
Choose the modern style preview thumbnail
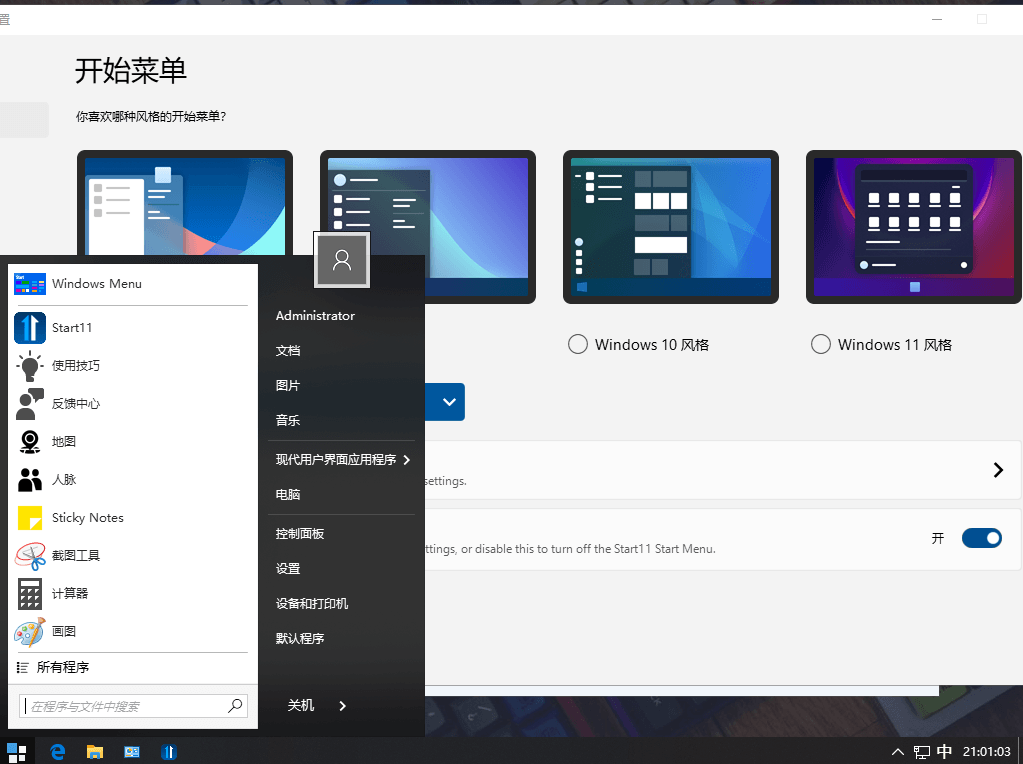tap(427, 227)
